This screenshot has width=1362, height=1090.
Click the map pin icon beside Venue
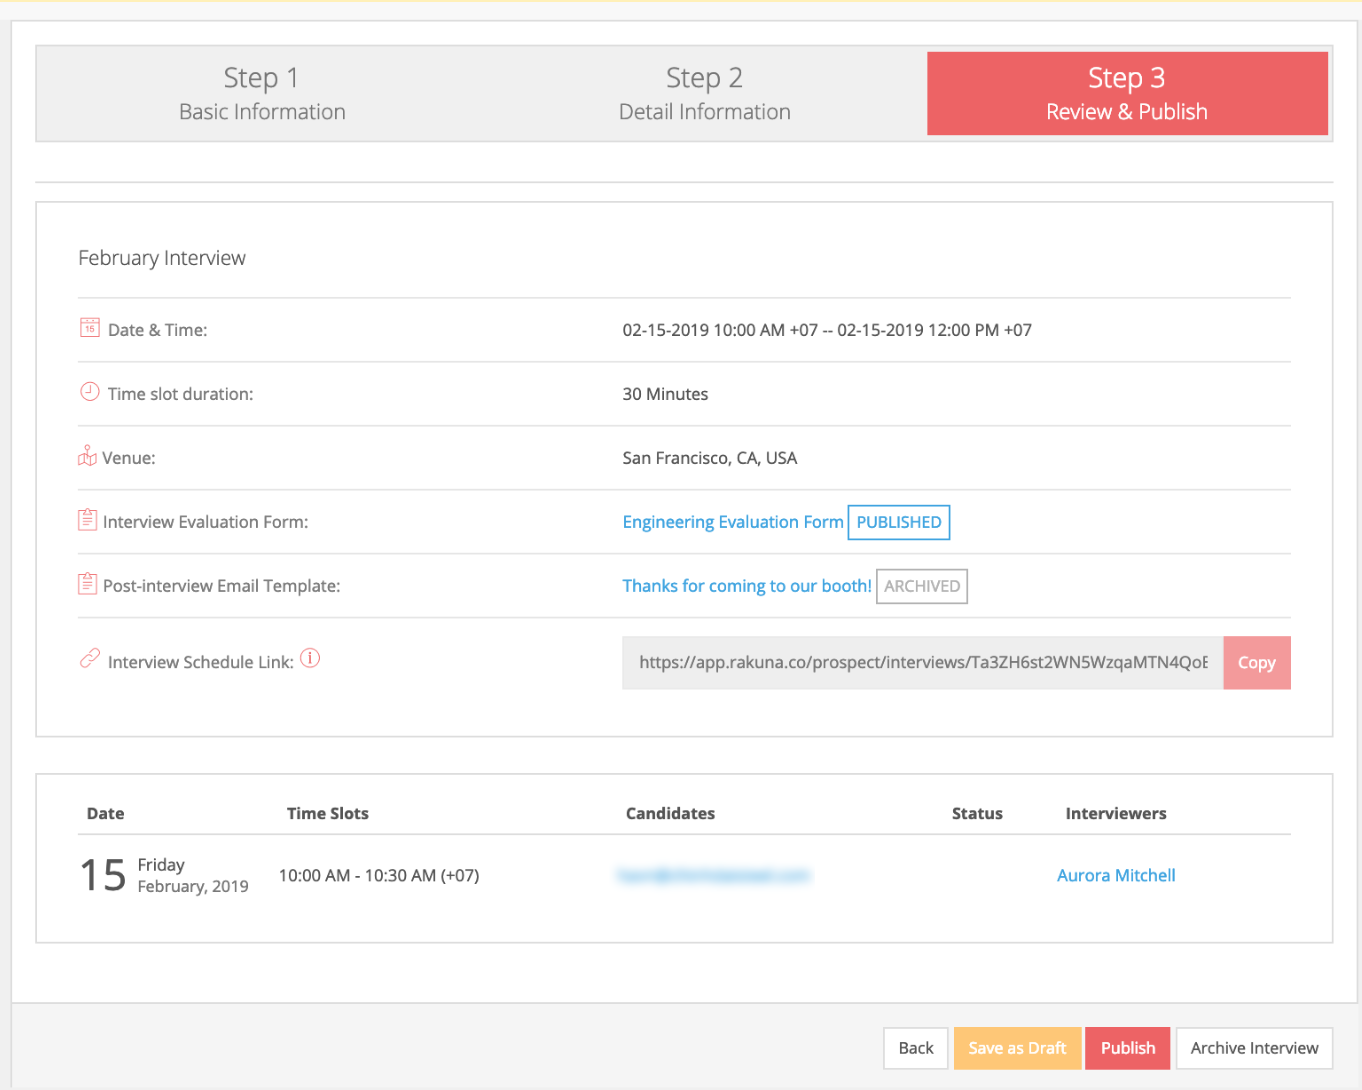tap(87, 456)
